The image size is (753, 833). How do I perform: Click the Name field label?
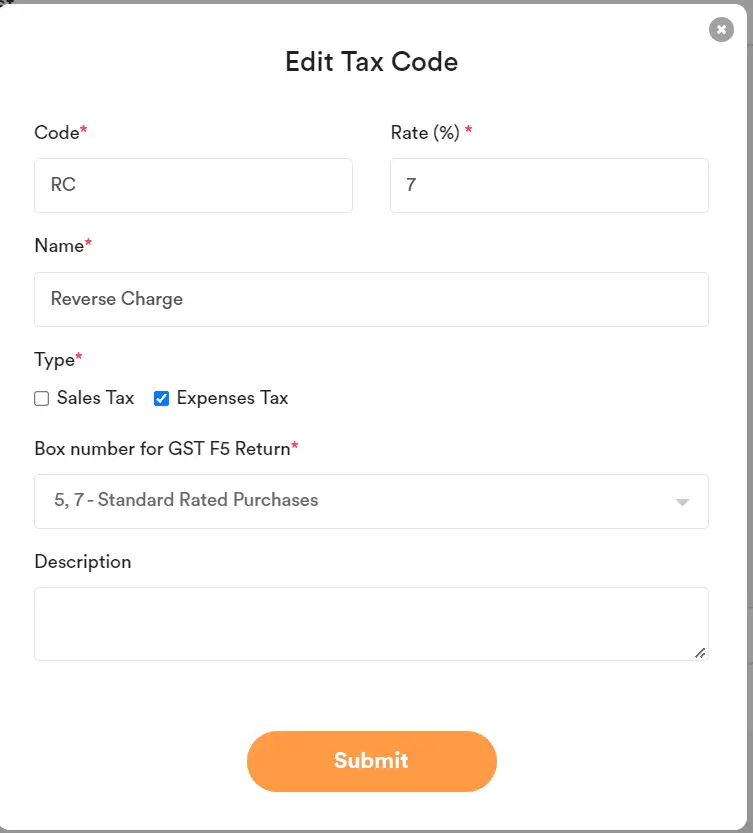pos(59,246)
